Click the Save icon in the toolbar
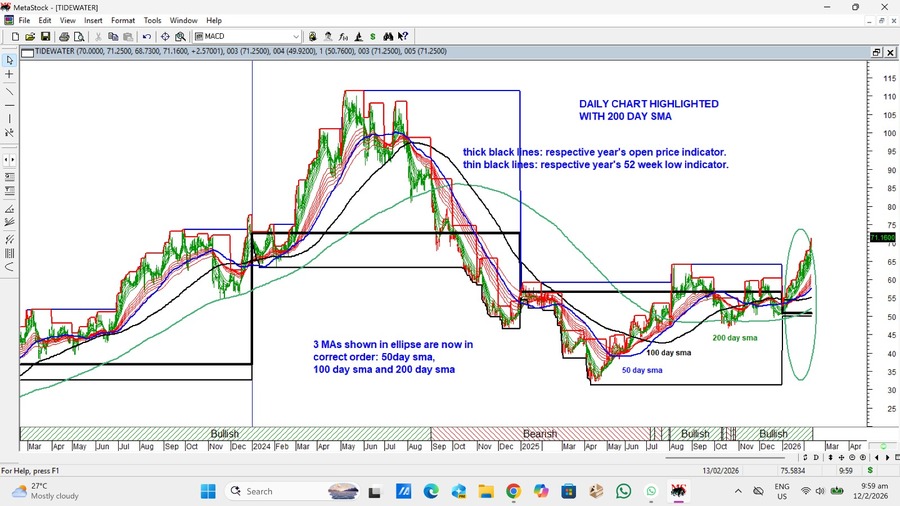900x506 pixels. pyautogui.click(x=44, y=37)
